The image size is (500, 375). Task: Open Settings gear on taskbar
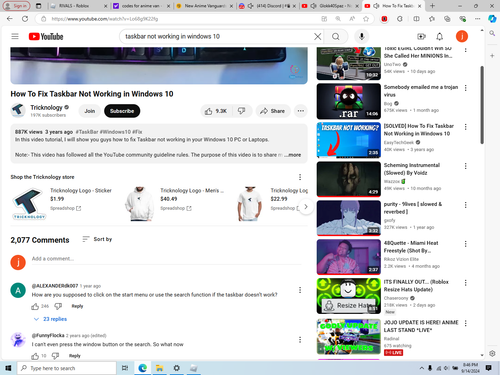[x=177, y=368]
